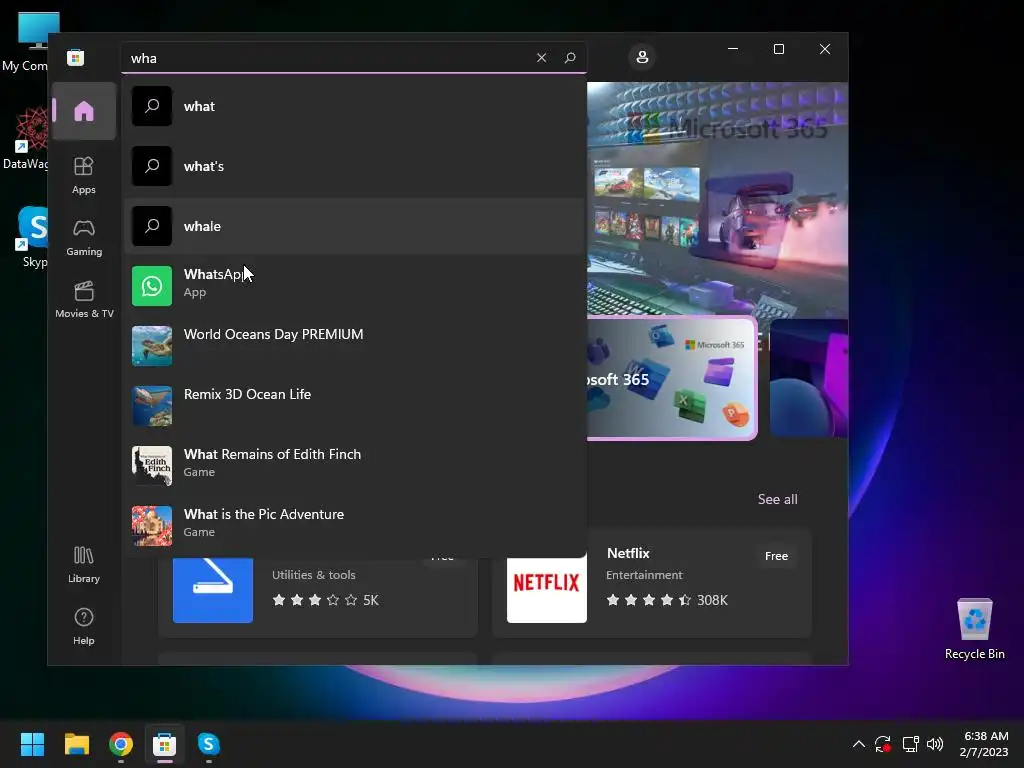Click the sync tray icon with red dot
1024x768 pixels.
883,744
